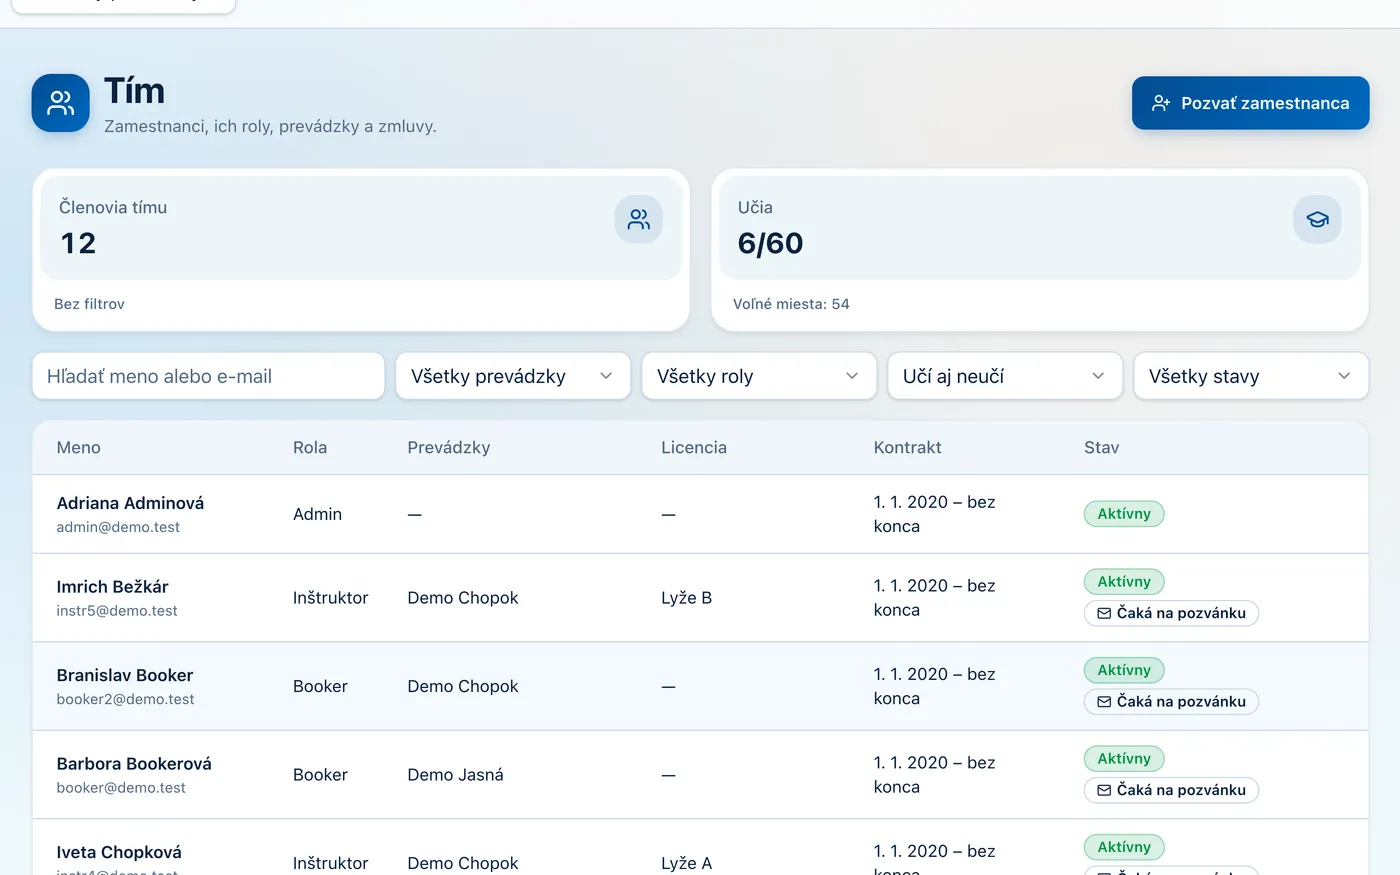1400x875 pixels.
Task: Select the name Iveta Chopková
Action: pyautogui.click(x=119, y=853)
